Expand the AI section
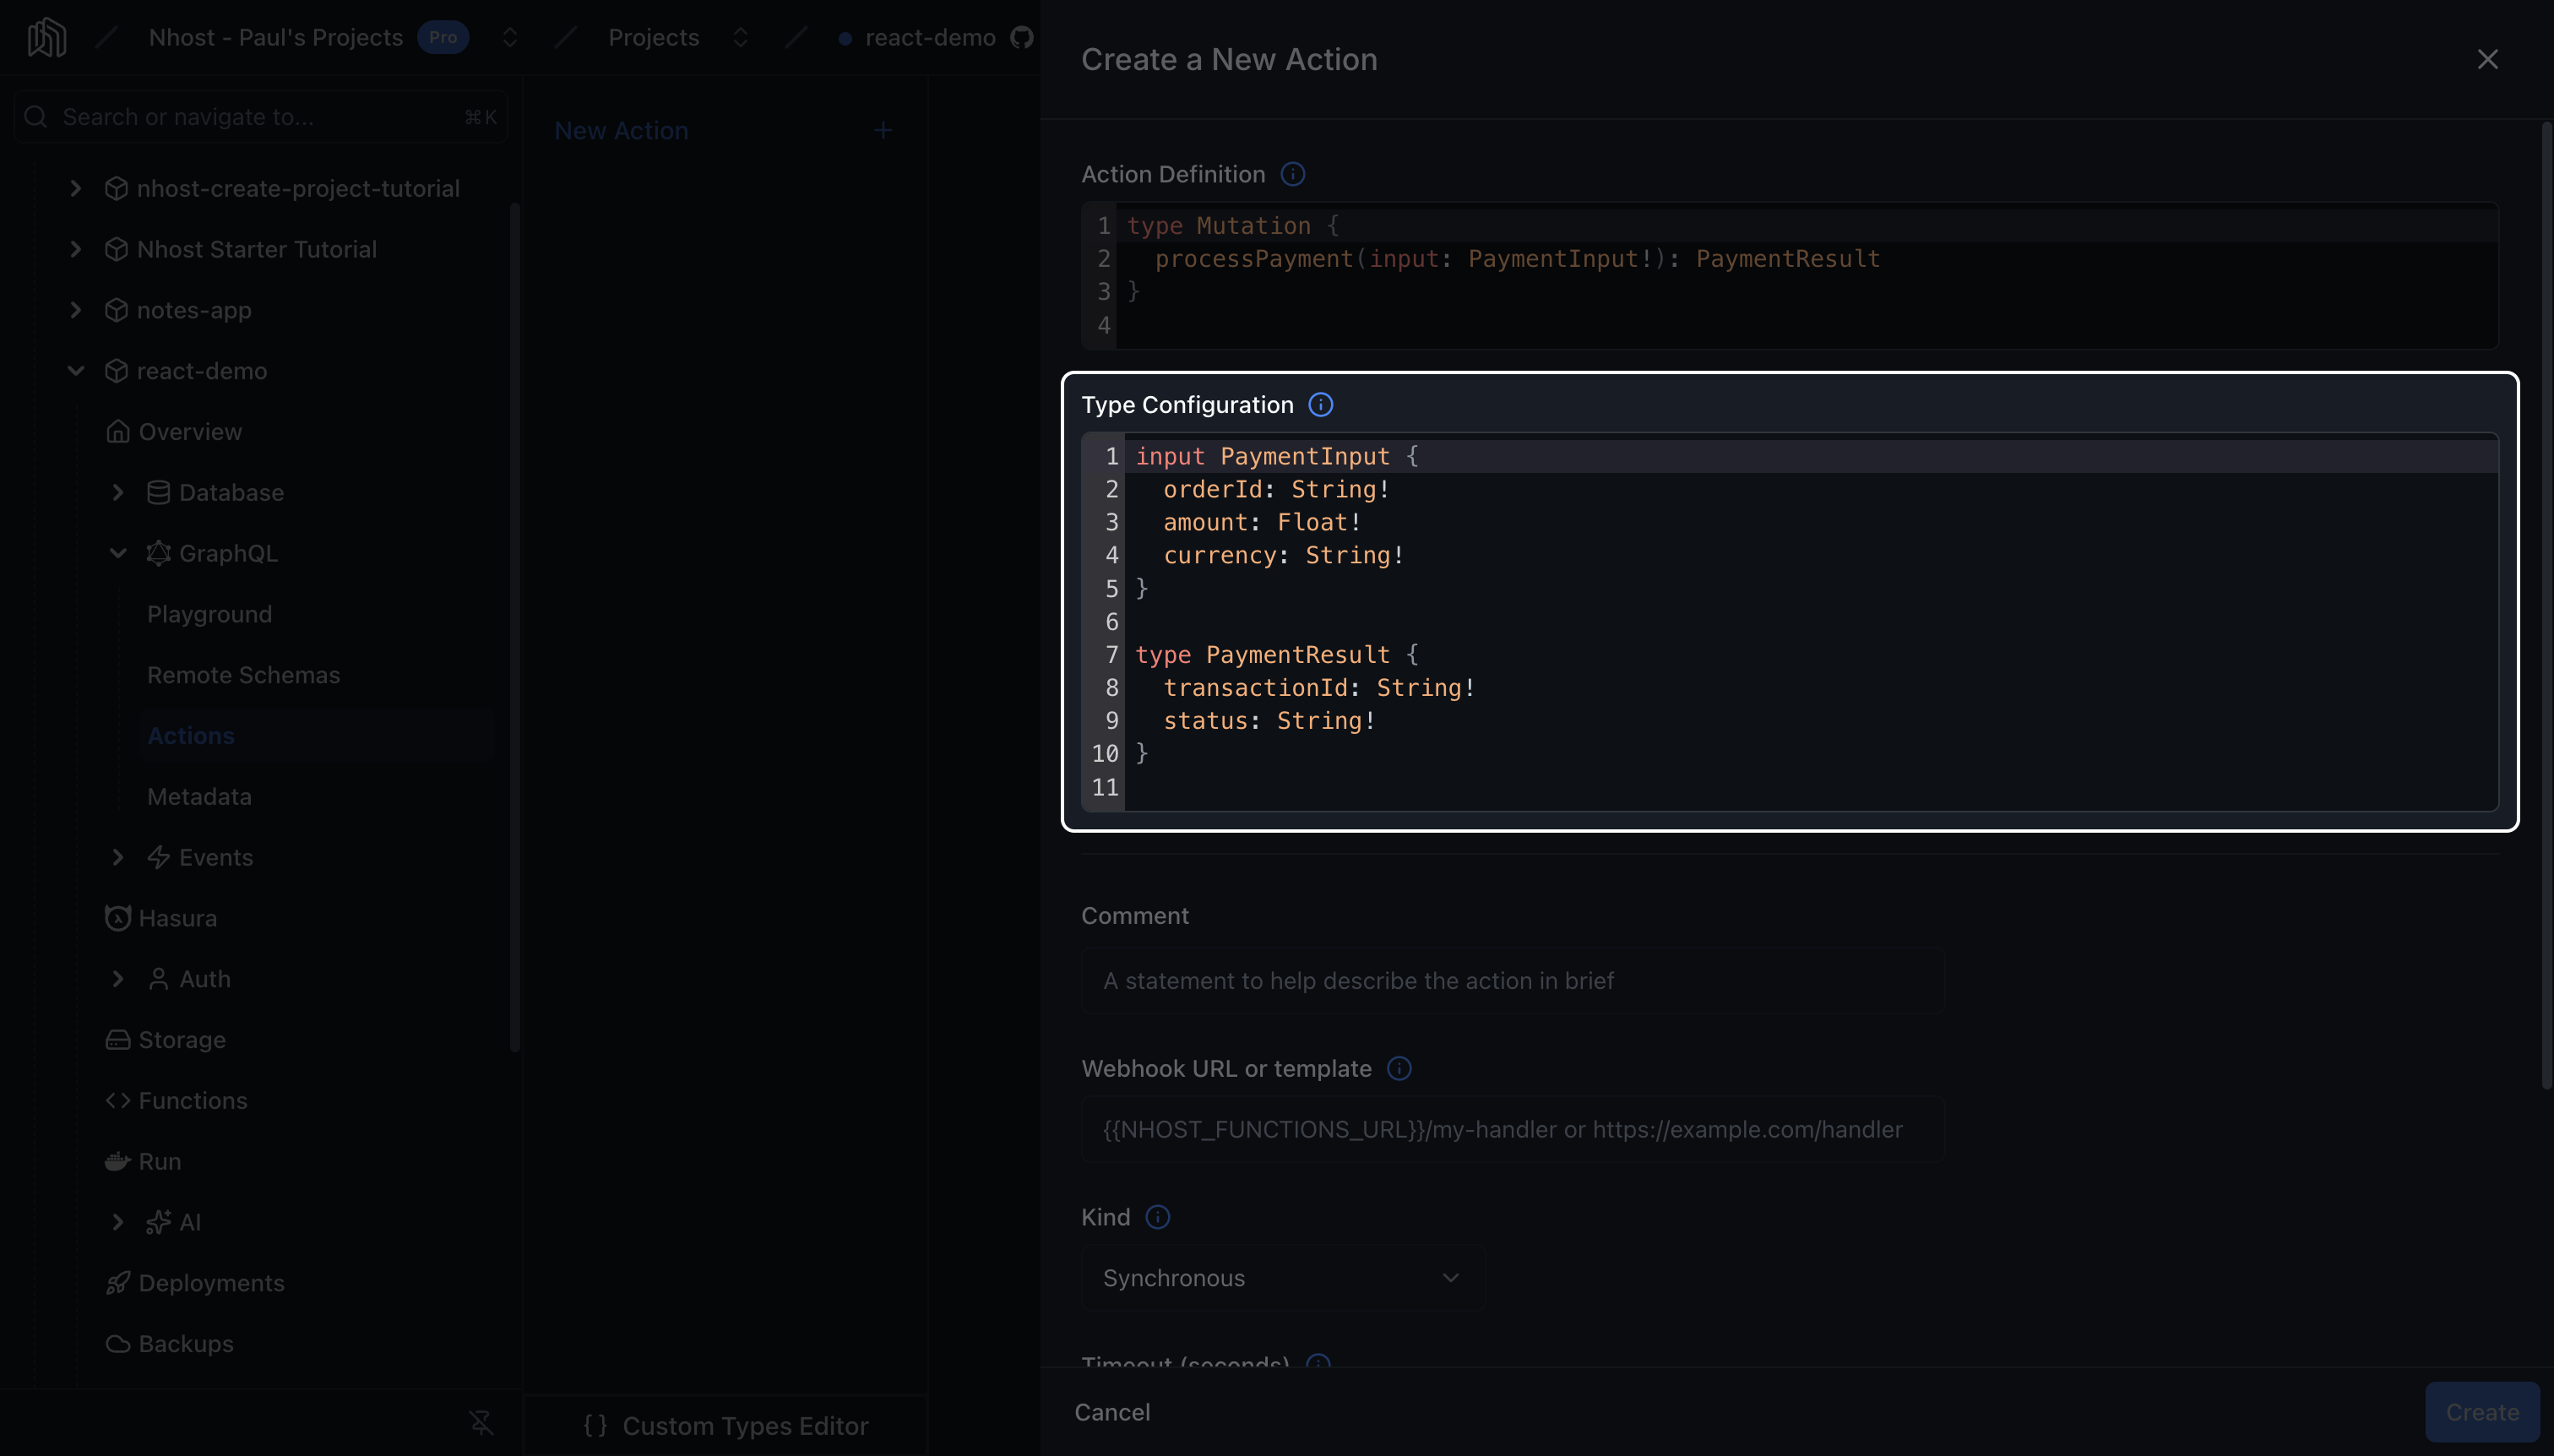Image resolution: width=2554 pixels, height=1456 pixels. pos(117,1222)
